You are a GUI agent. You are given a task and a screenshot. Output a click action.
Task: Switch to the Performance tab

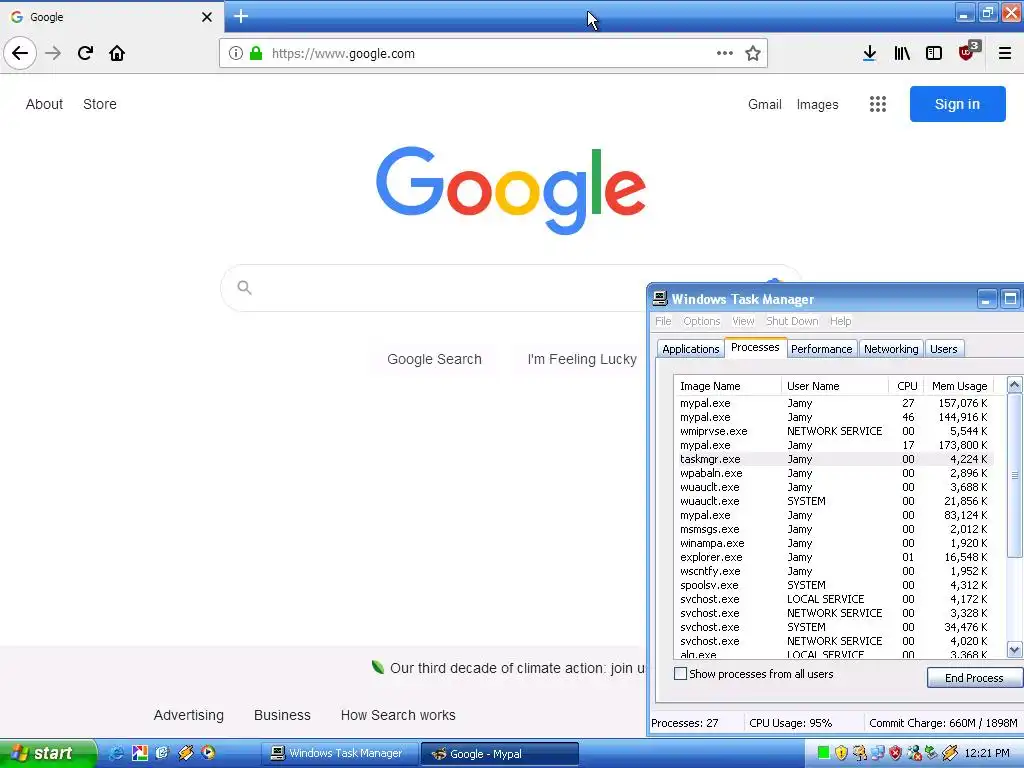click(821, 349)
